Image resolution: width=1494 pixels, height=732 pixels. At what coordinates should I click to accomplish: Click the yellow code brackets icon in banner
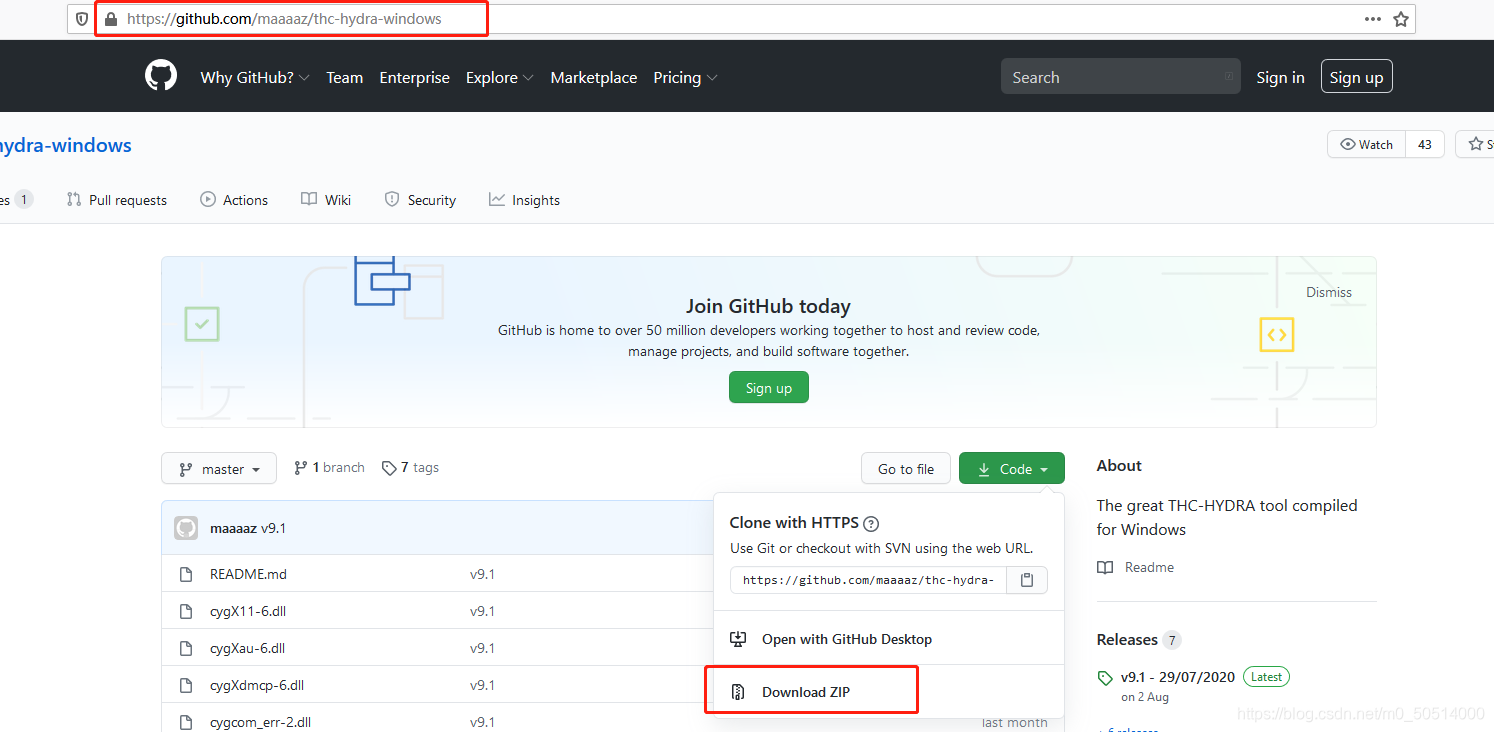click(1276, 335)
